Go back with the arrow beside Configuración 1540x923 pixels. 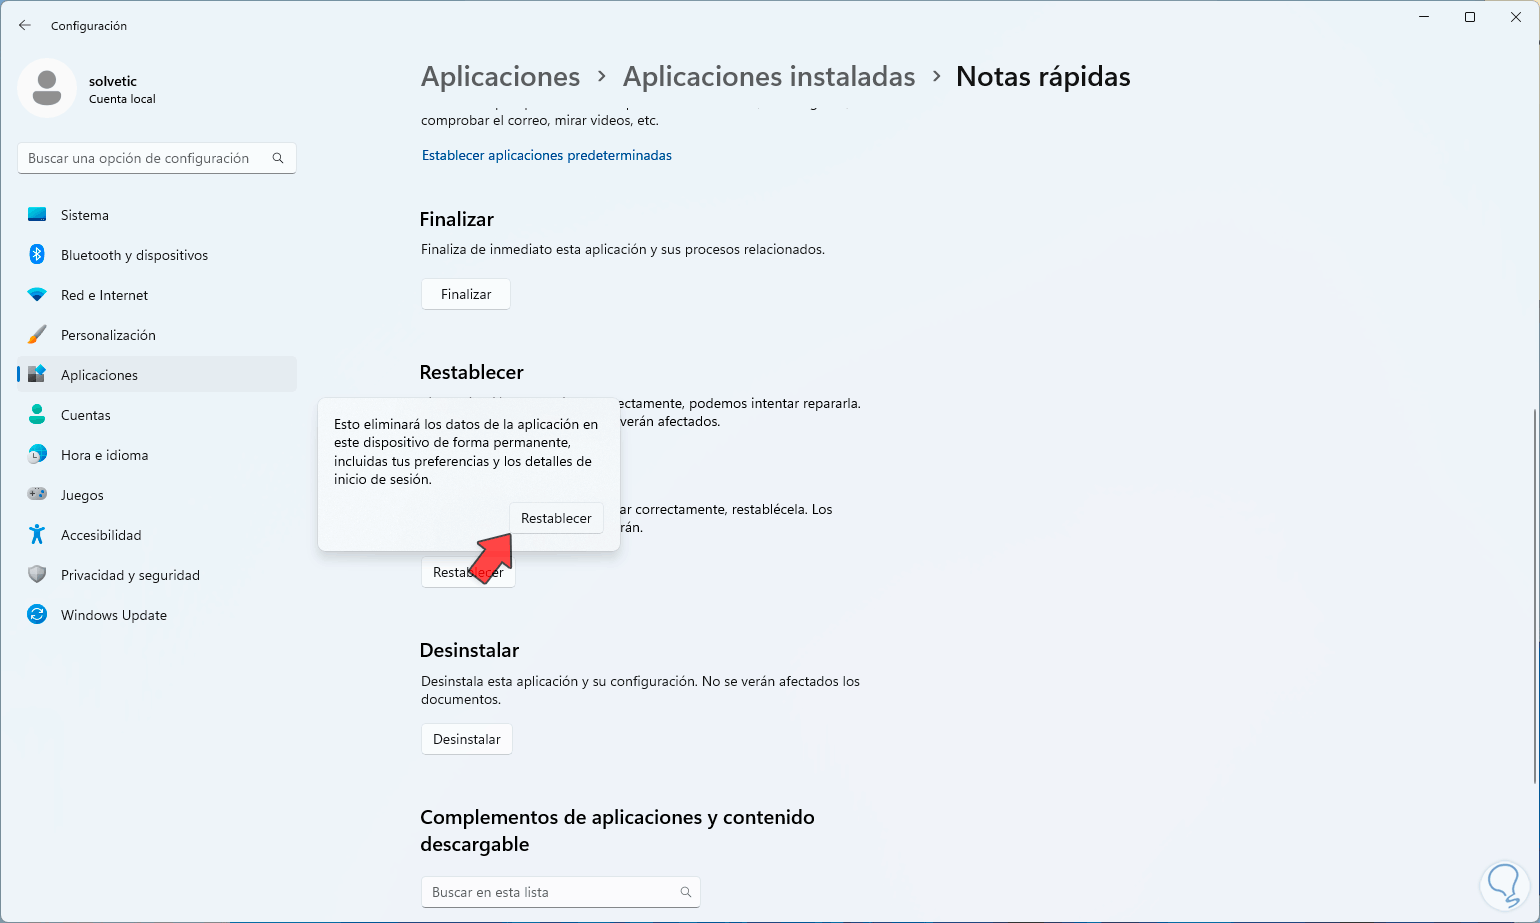click(25, 25)
